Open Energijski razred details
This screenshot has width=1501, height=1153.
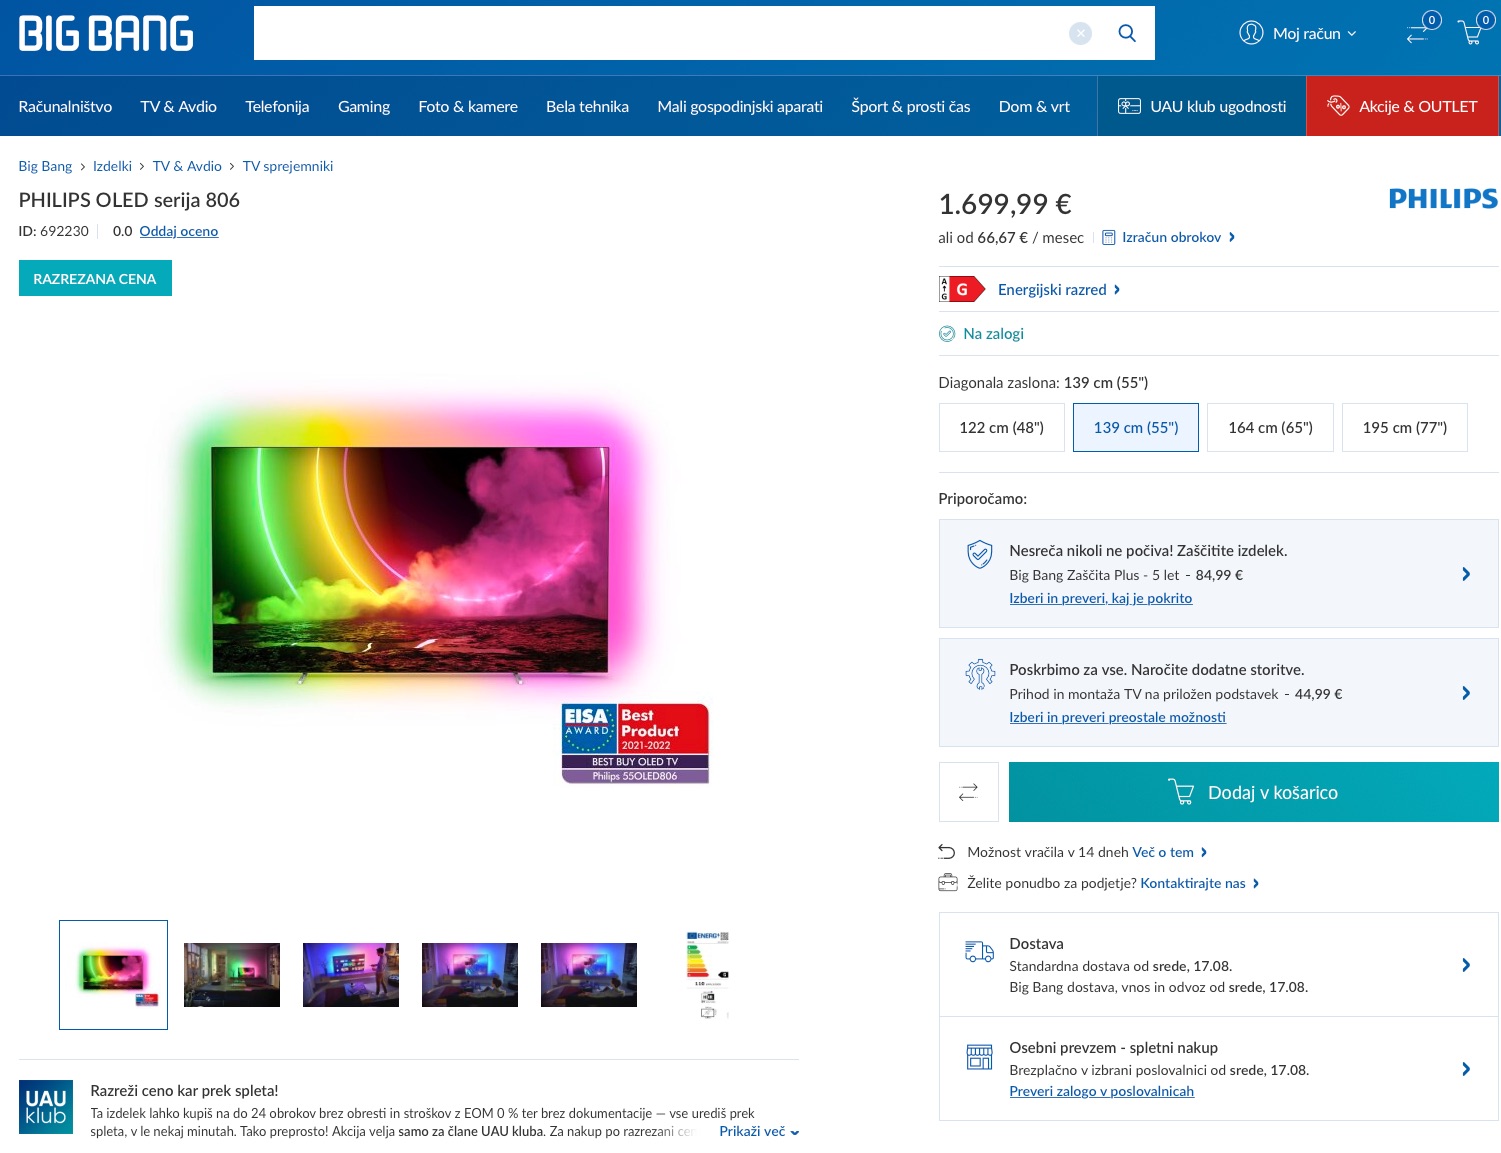coord(1059,289)
